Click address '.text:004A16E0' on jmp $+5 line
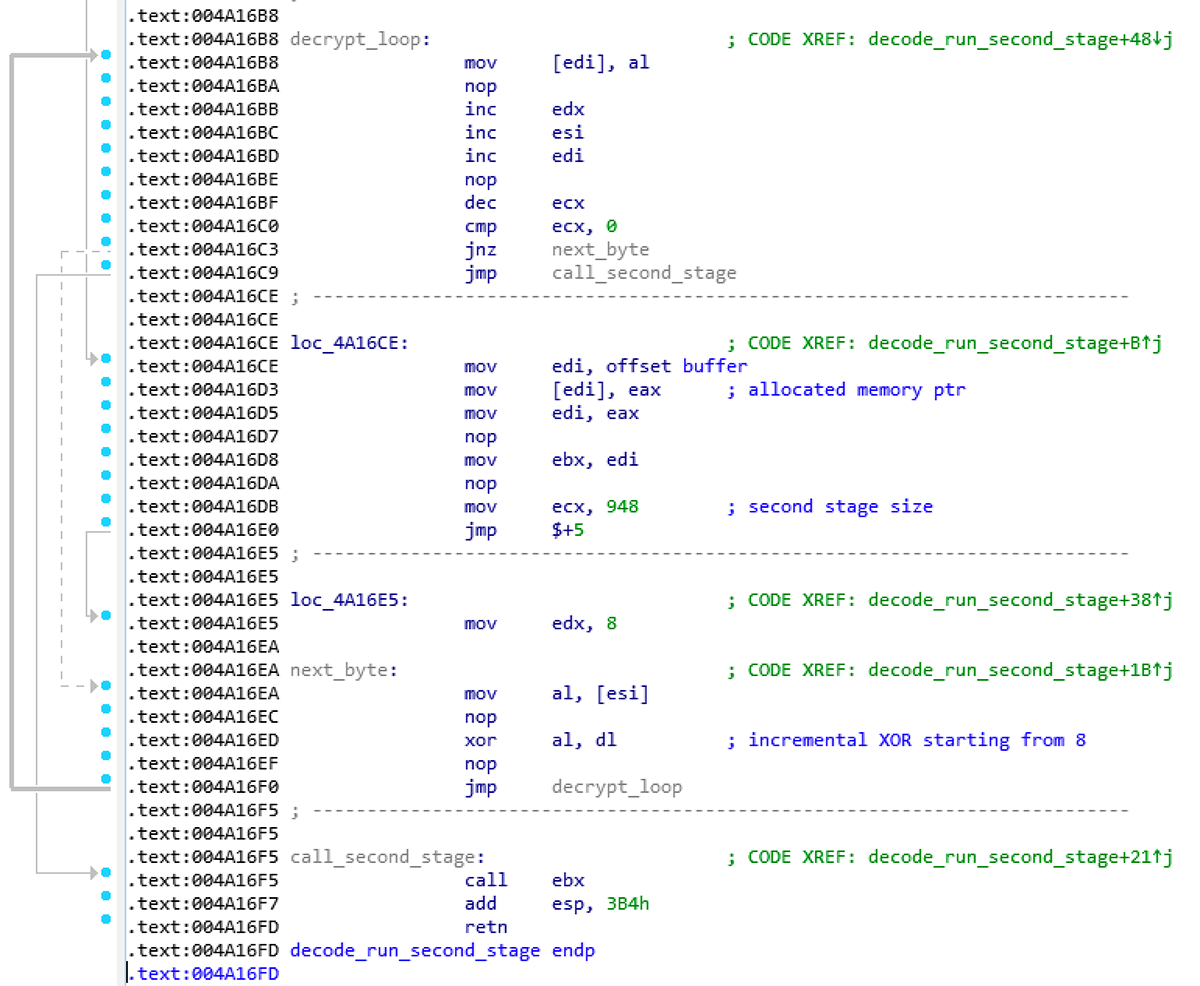 pos(203,530)
